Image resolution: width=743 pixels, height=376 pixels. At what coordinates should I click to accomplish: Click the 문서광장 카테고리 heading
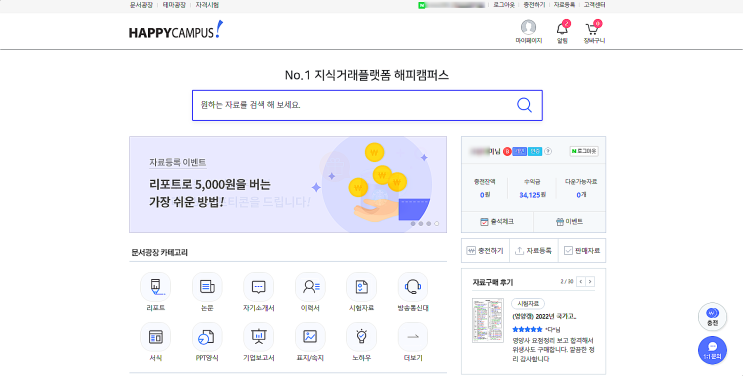[160, 253]
